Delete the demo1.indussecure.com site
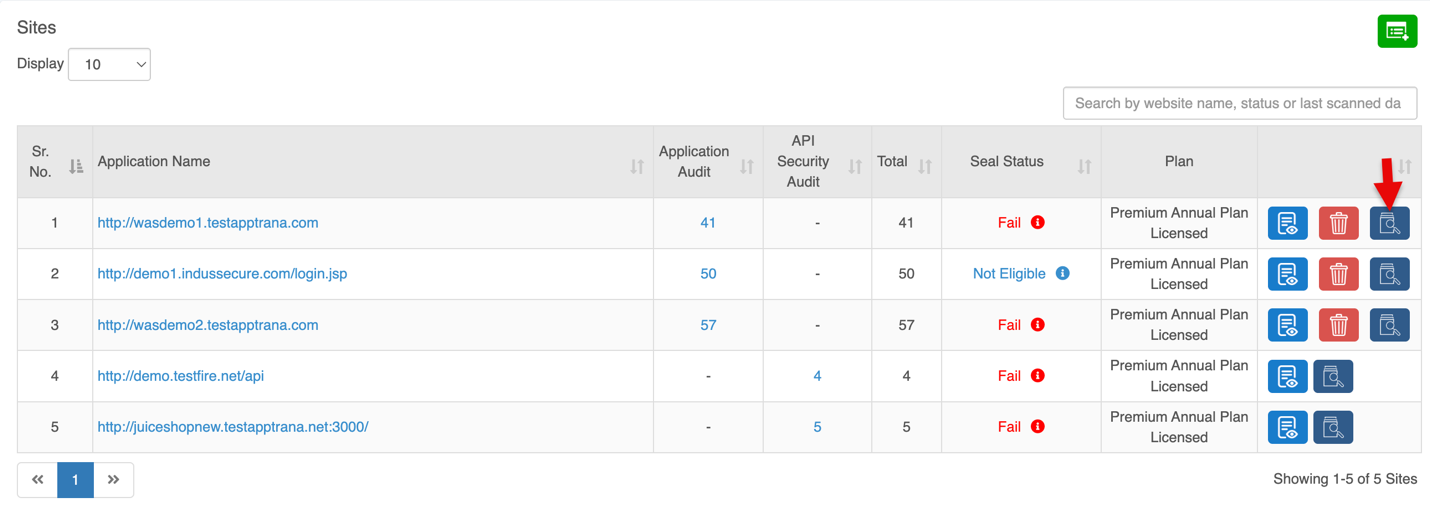1430x516 pixels. pos(1338,274)
